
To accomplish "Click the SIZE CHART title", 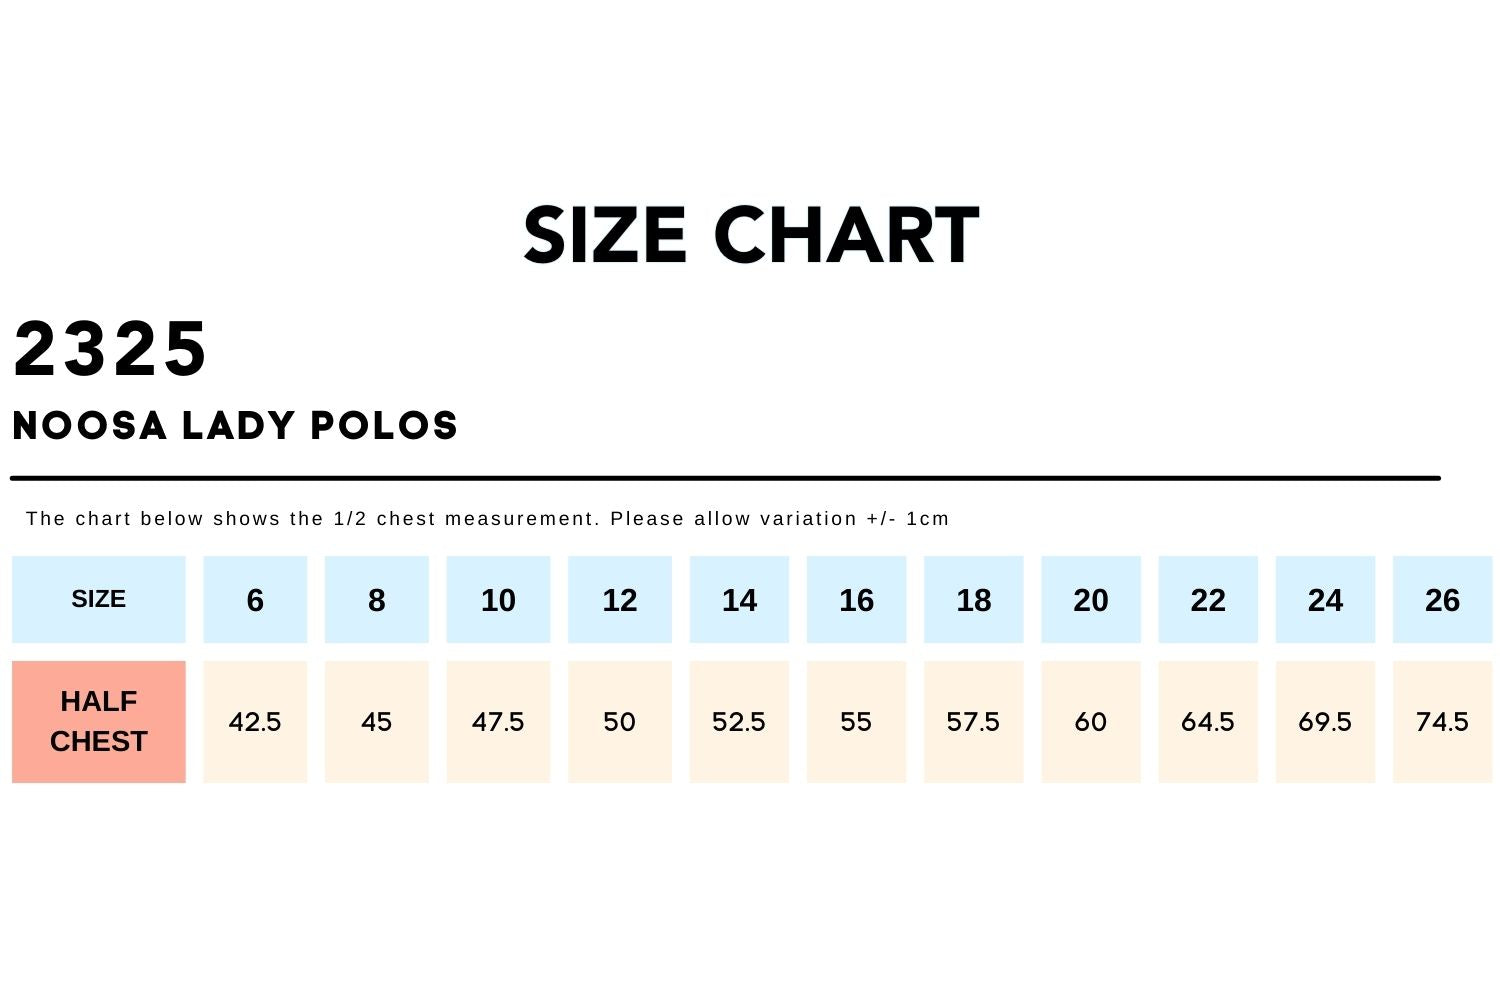I will tap(751, 236).
